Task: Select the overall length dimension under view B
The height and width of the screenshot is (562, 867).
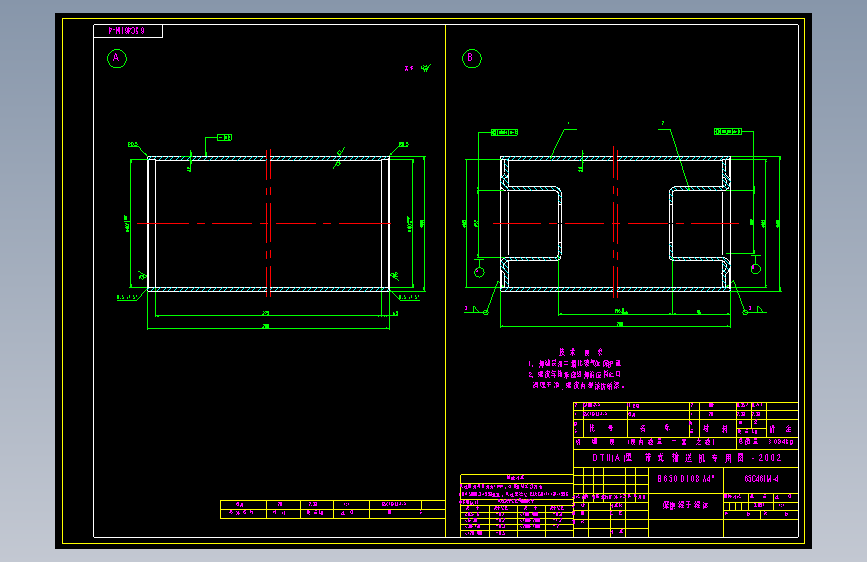Action: click(615, 325)
